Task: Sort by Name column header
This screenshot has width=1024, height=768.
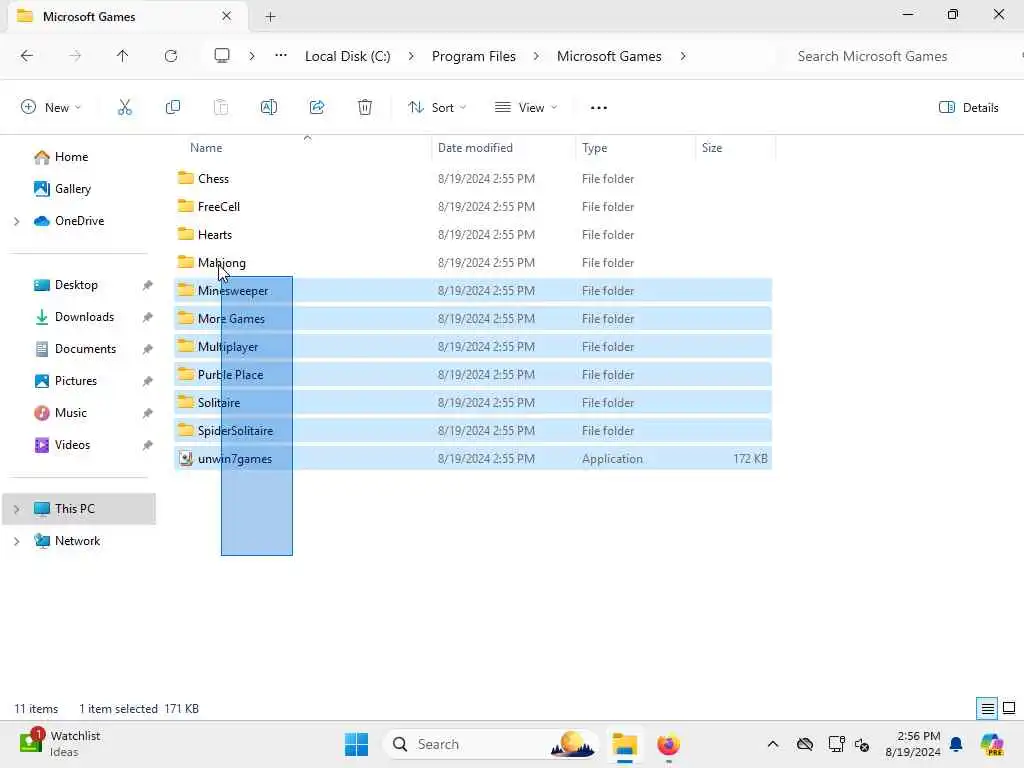Action: (x=206, y=148)
